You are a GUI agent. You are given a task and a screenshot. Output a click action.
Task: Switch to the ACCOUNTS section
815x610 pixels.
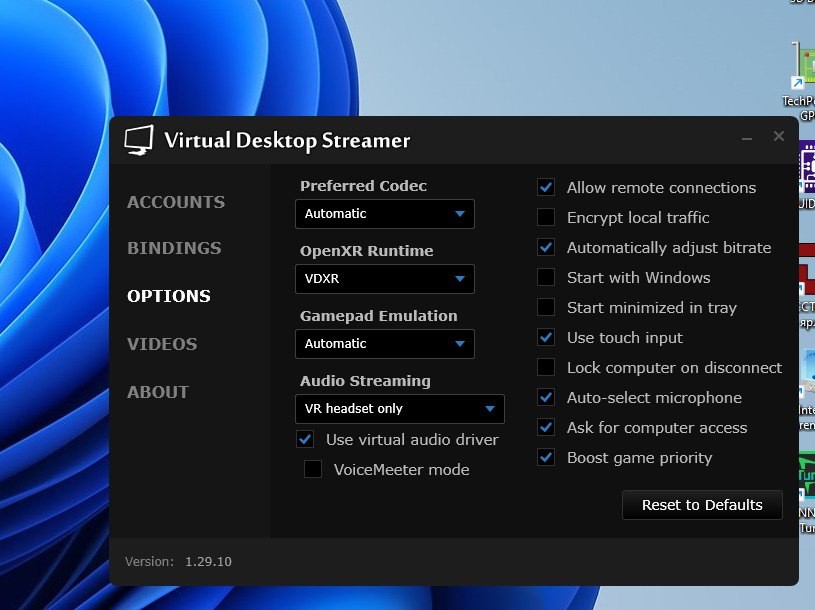(176, 202)
